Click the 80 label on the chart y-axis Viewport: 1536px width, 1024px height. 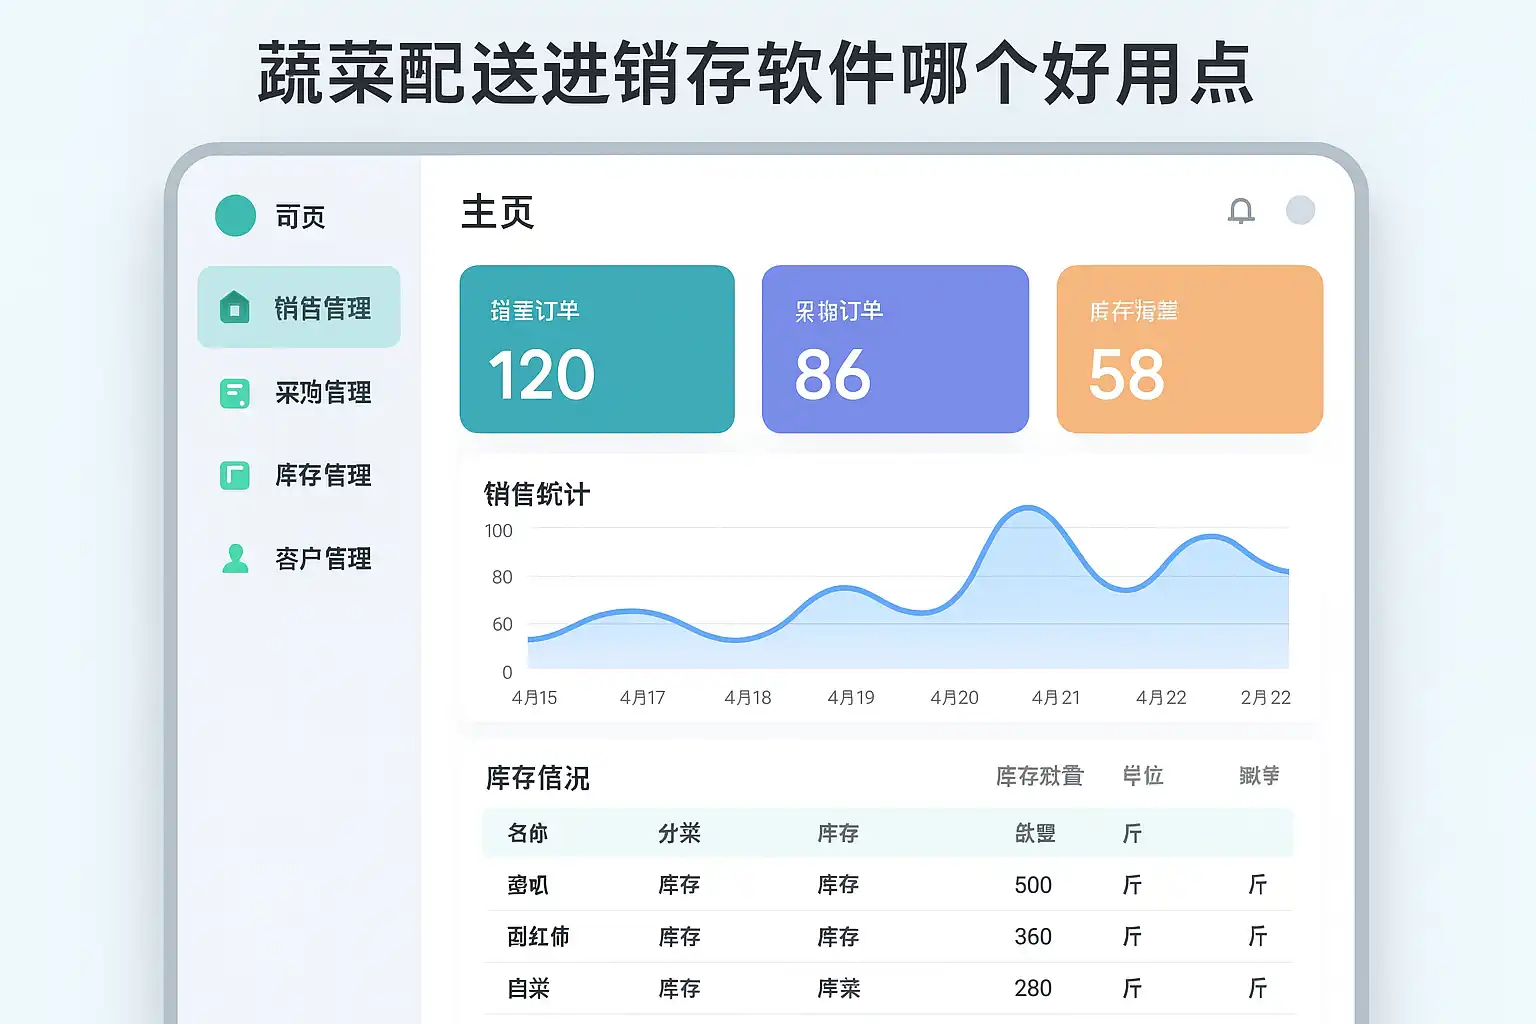pos(502,577)
